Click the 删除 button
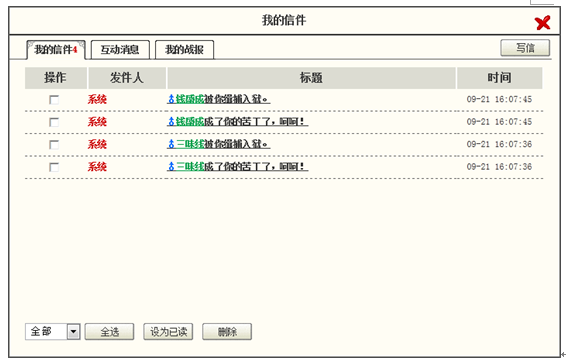Viewport: 566px width, 361px height. click(227, 331)
